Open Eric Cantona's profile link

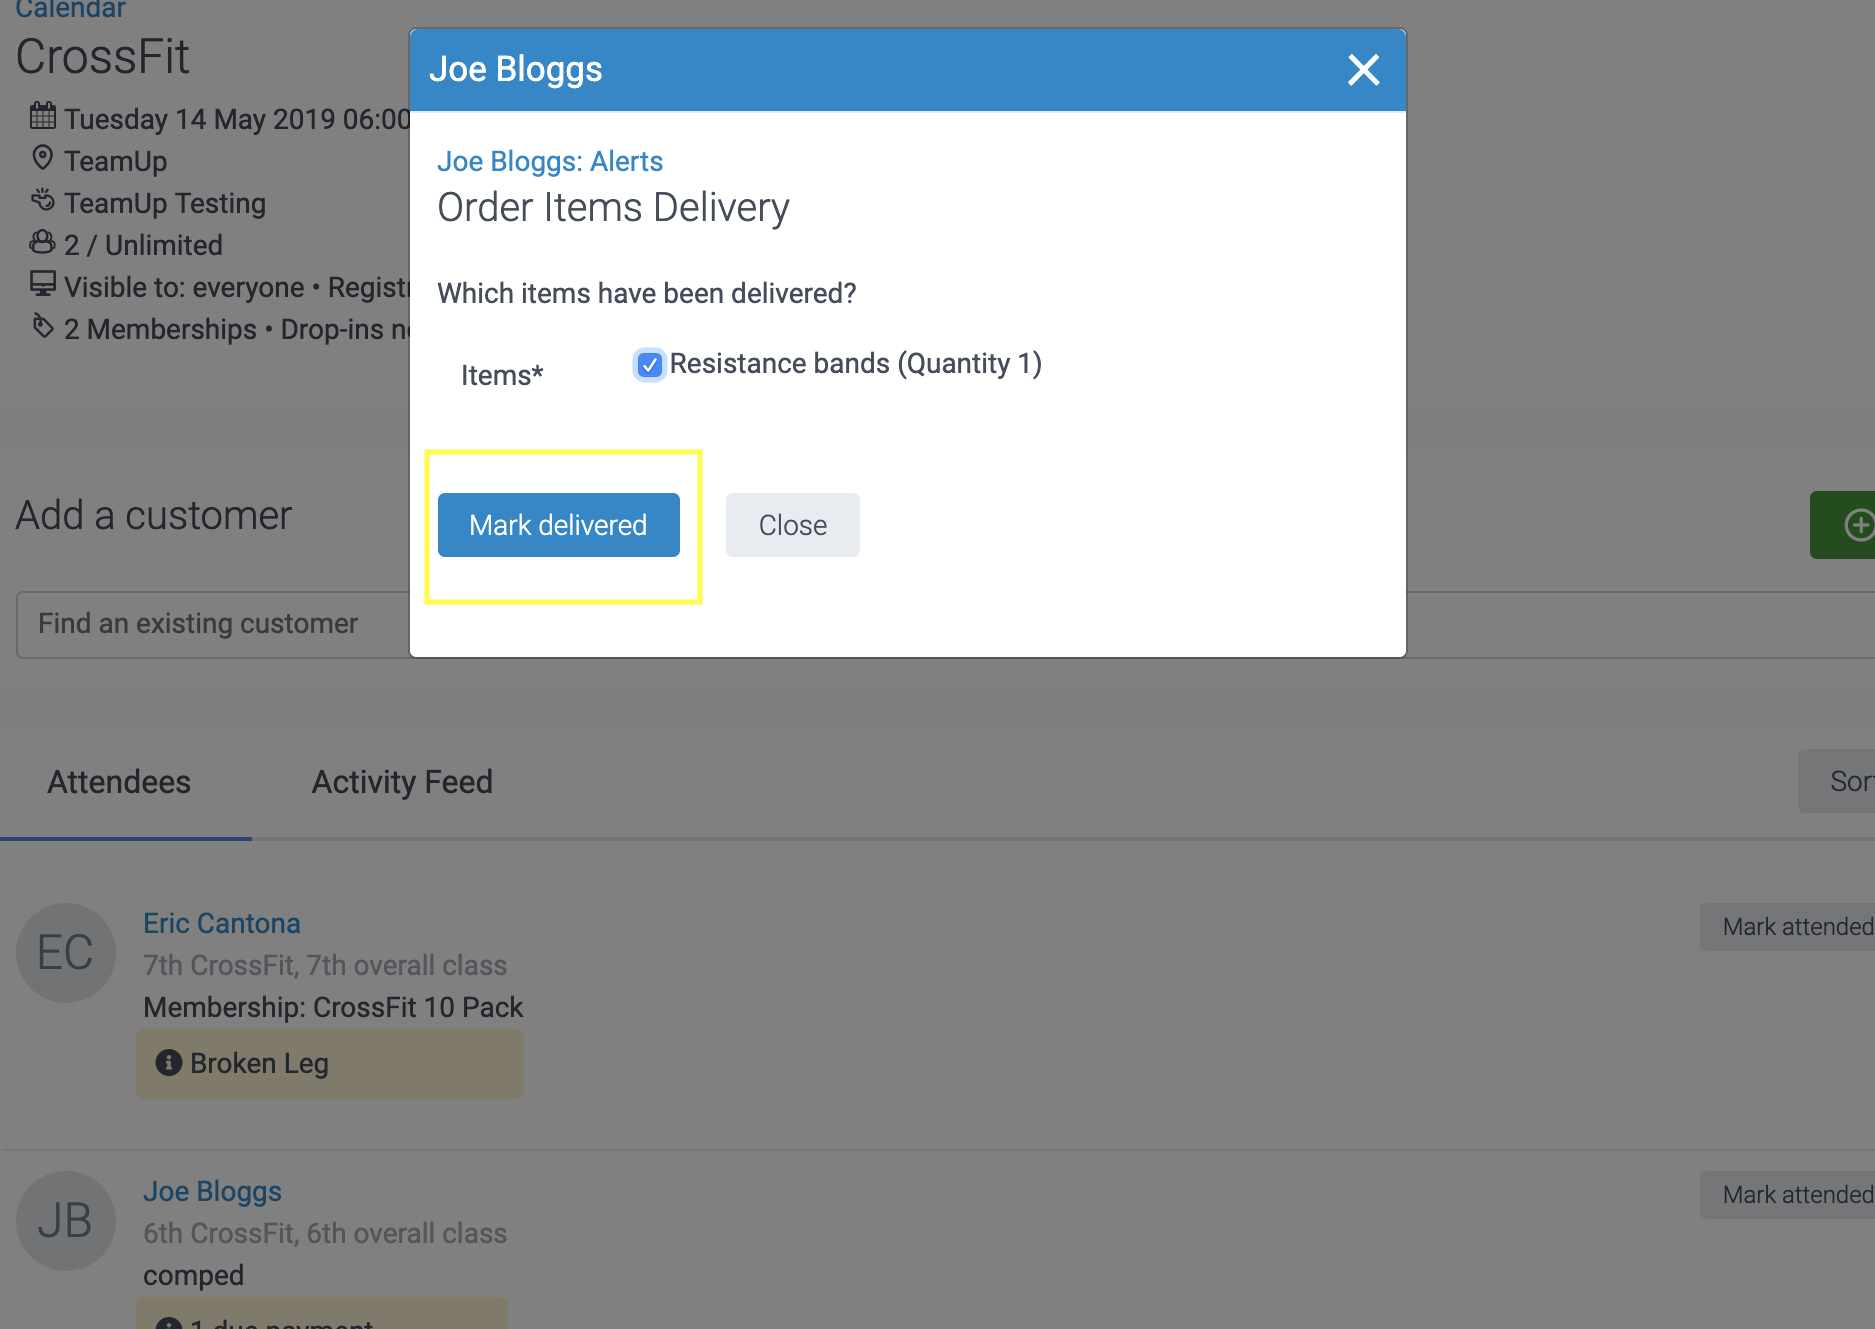[x=221, y=923]
